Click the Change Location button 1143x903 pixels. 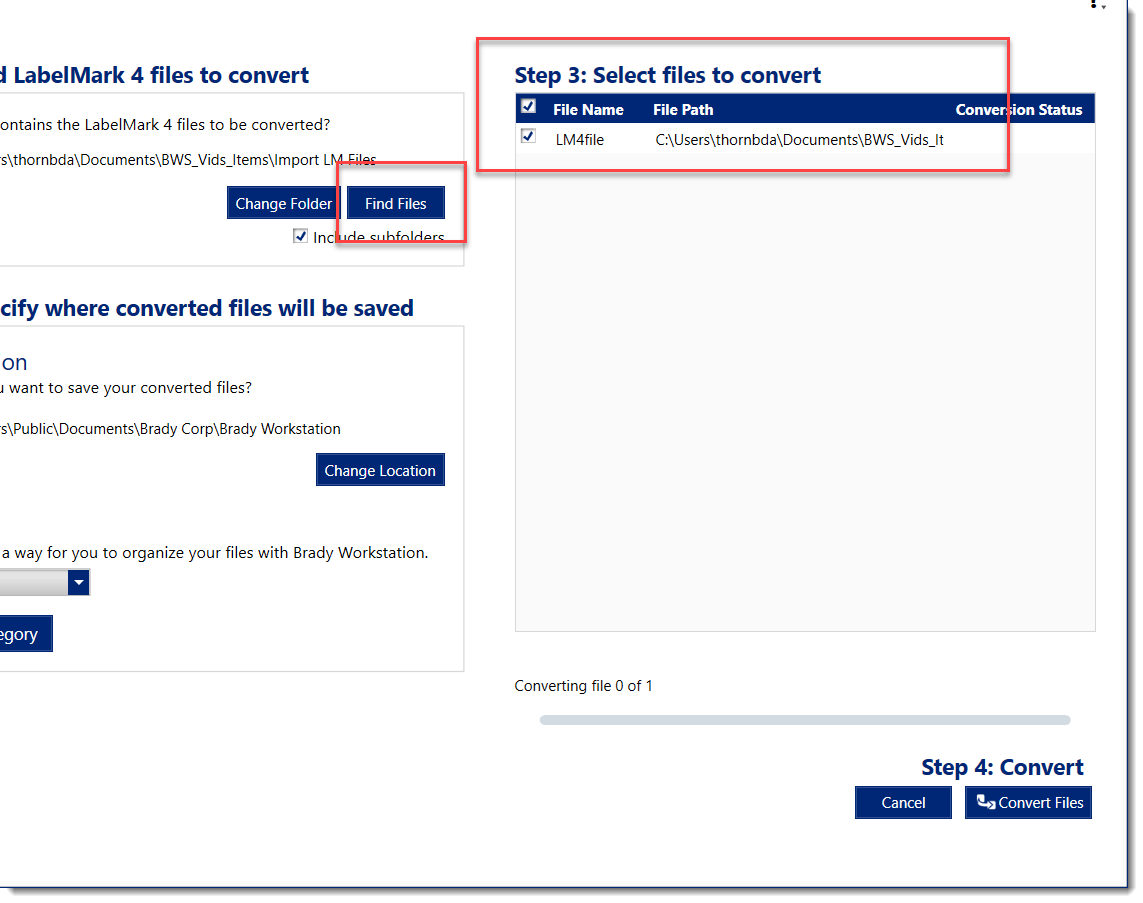(380, 469)
